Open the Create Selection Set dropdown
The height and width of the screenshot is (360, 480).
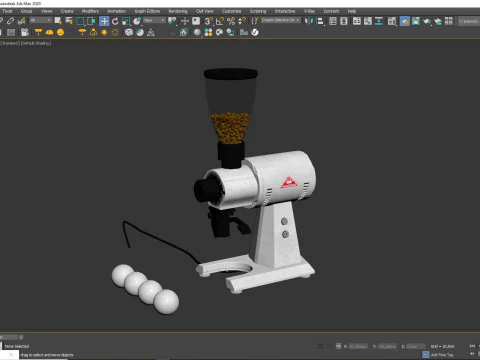(281, 20)
